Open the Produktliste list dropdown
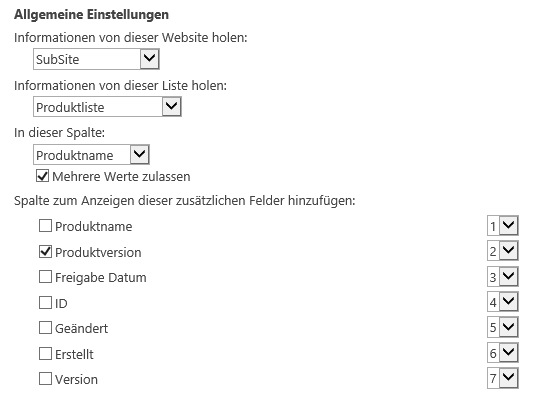533x398 pixels. [x=107, y=107]
